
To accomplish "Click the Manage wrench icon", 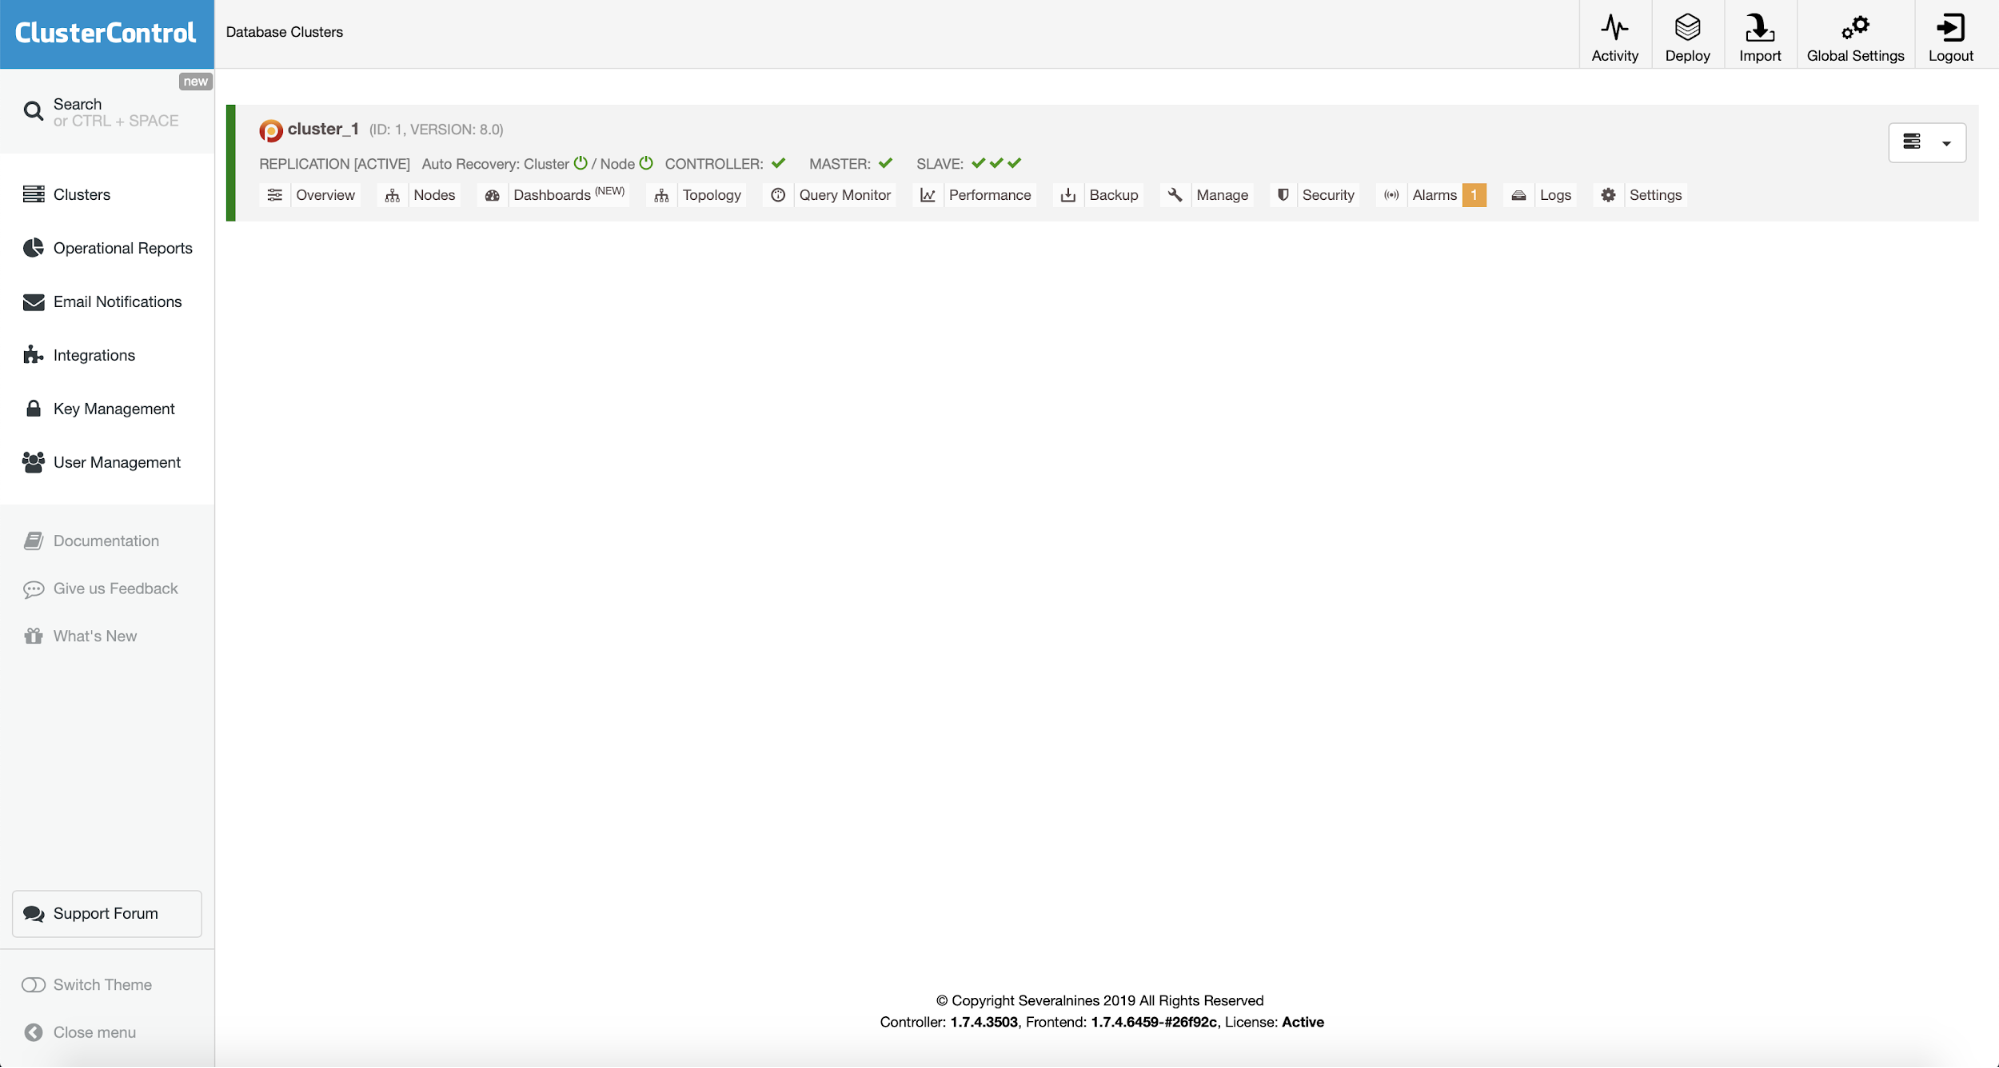I will click(1174, 195).
